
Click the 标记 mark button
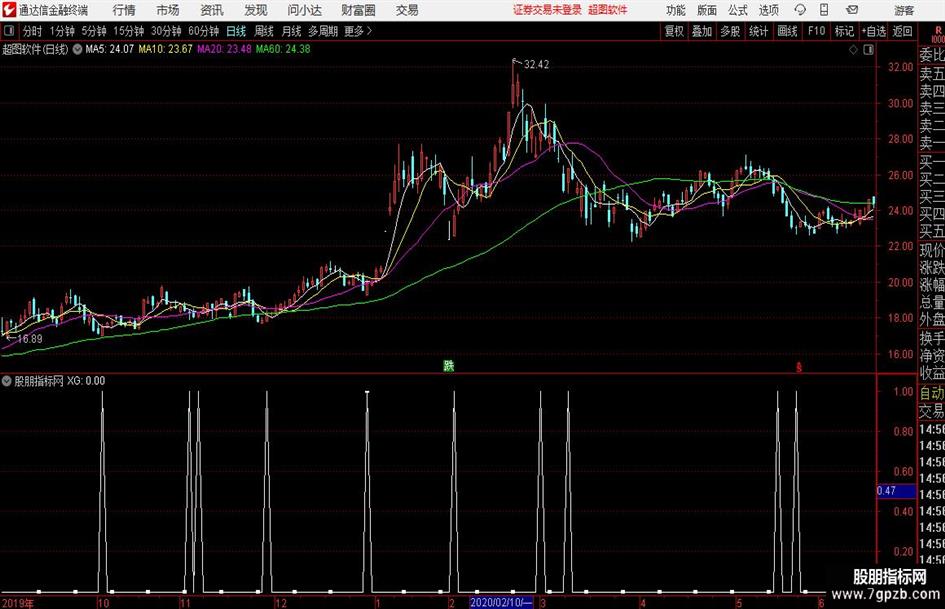pyautogui.click(x=844, y=31)
